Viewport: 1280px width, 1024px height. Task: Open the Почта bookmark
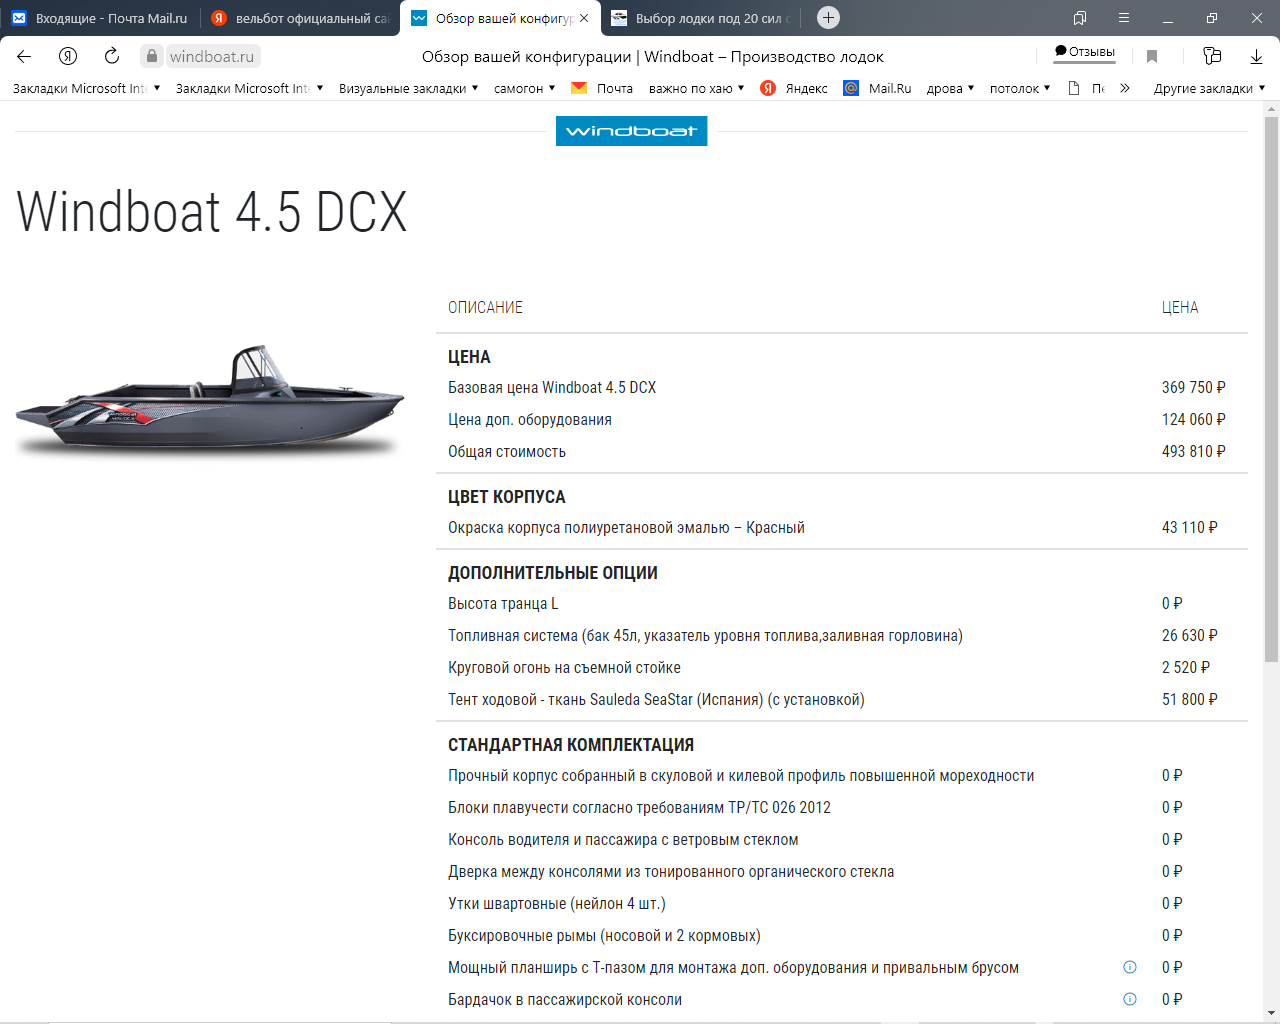pos(602,88)
